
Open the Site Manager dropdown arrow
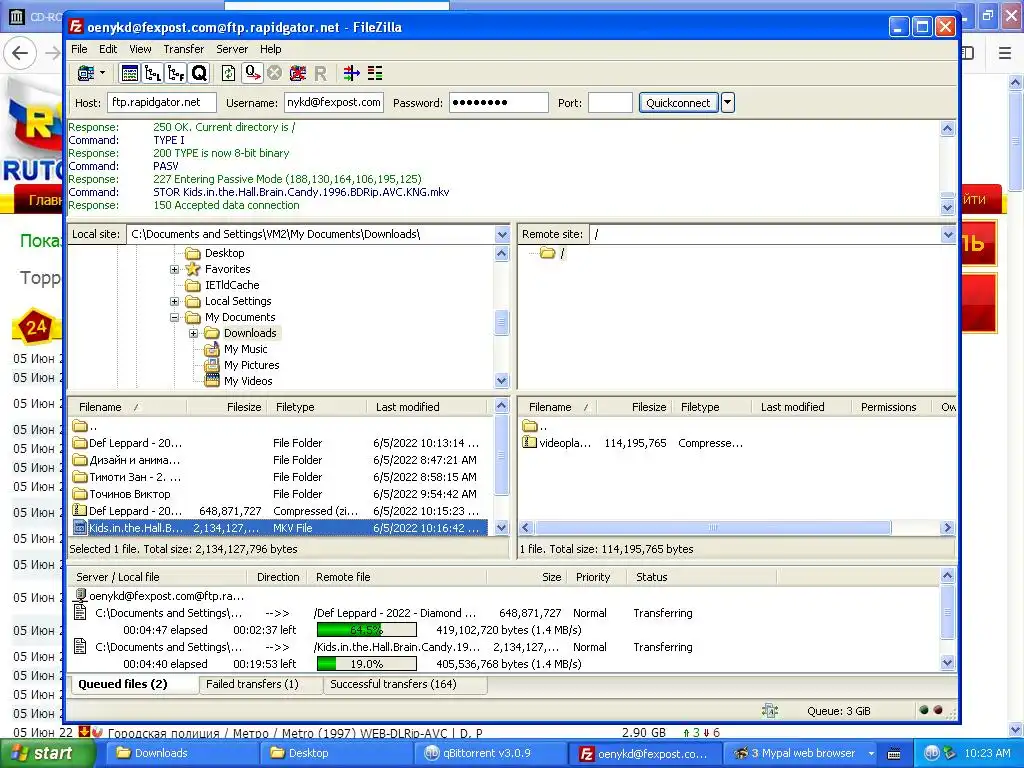click(x=103, y=73)
